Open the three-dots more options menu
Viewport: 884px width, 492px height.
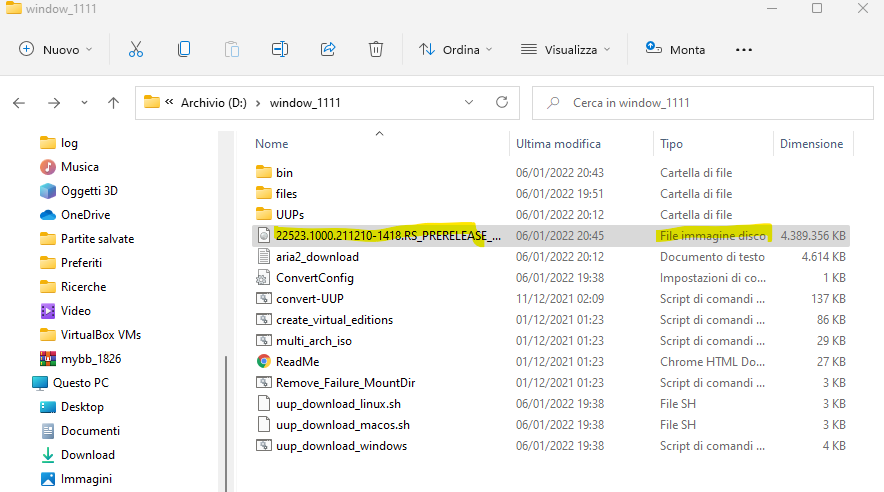pos(744,49)
